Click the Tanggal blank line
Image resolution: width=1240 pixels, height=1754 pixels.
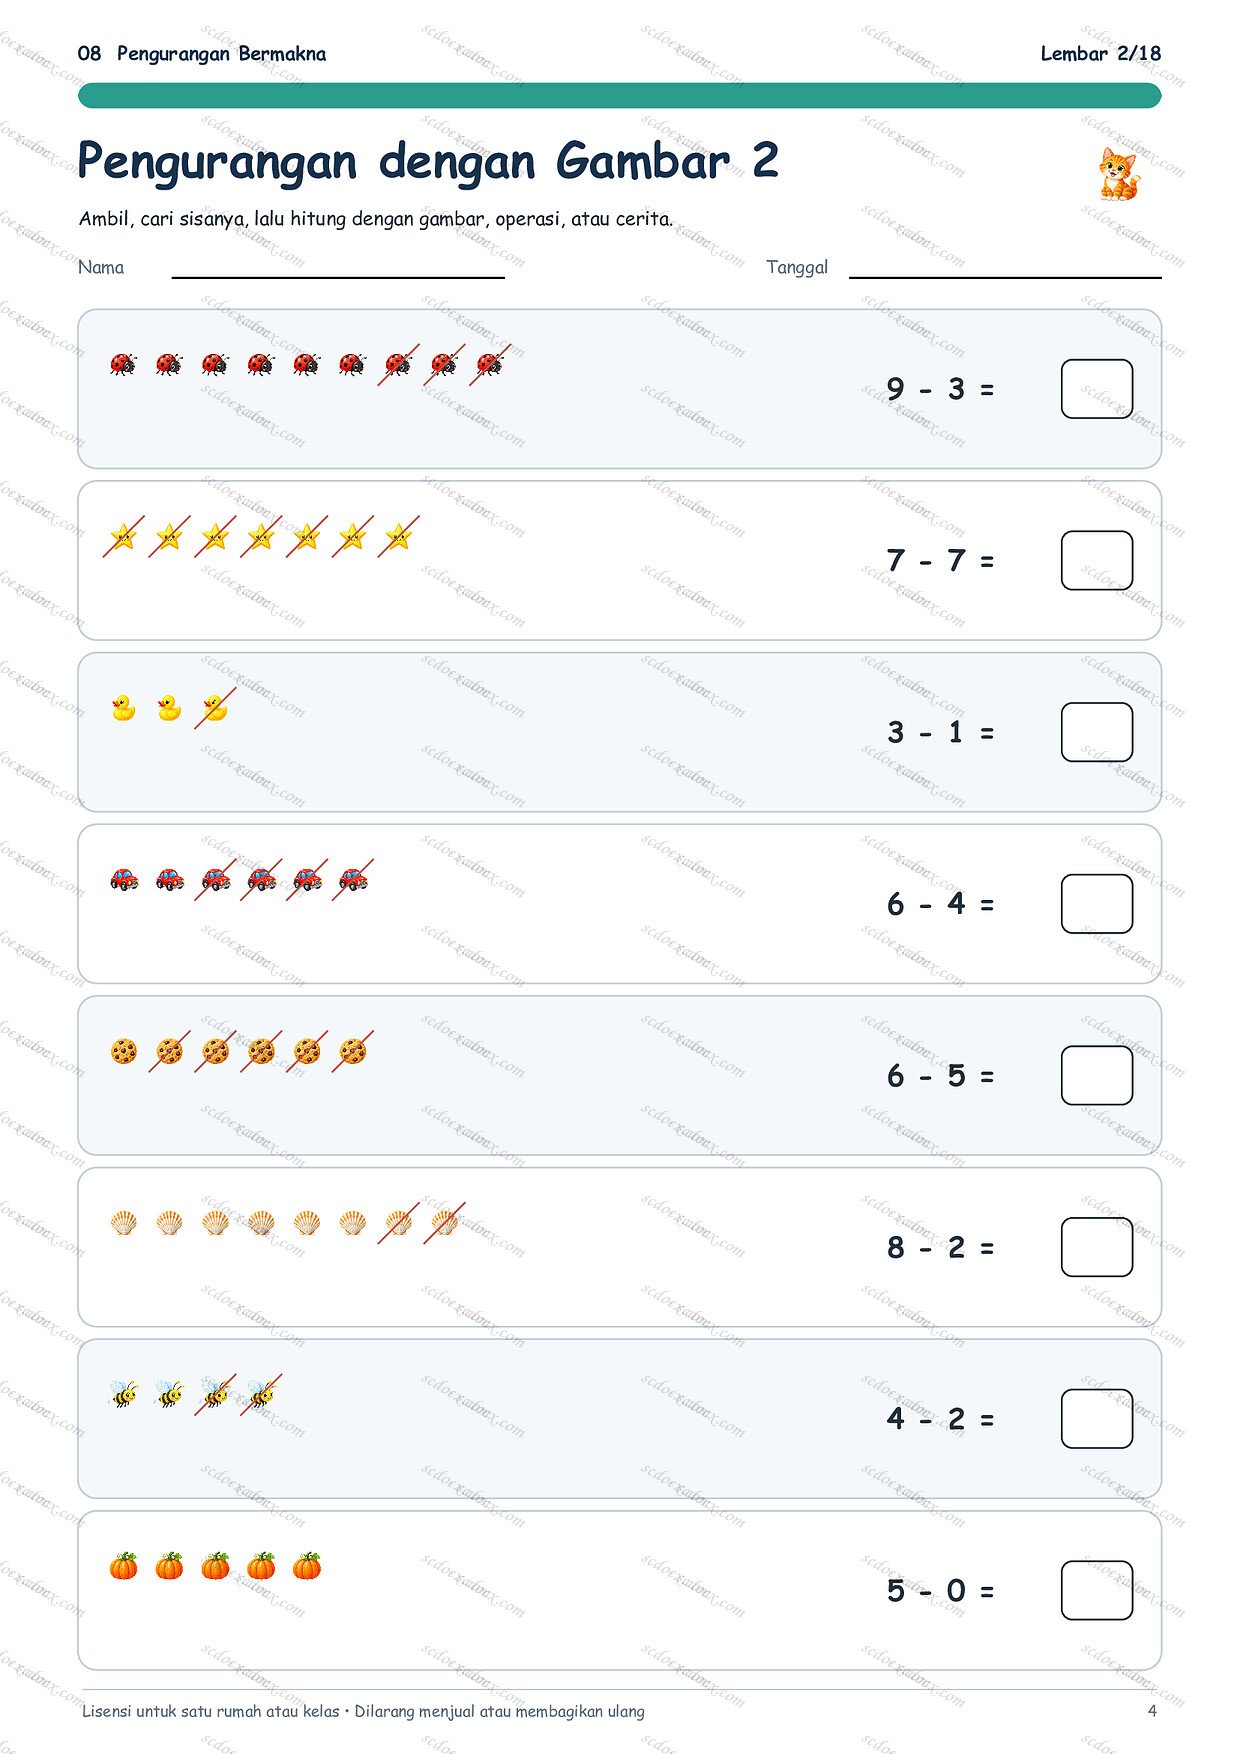(1005, 276)
